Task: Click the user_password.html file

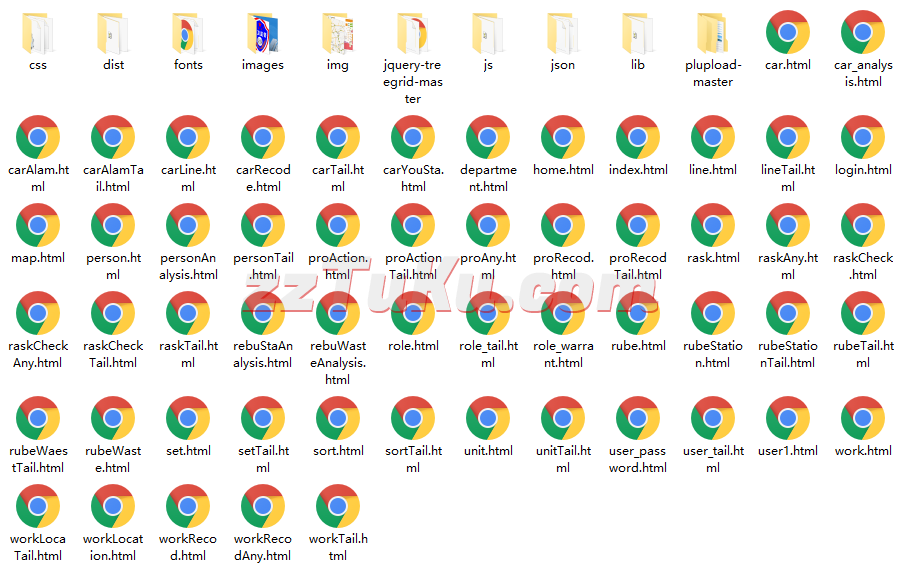Action: point(638,419)
